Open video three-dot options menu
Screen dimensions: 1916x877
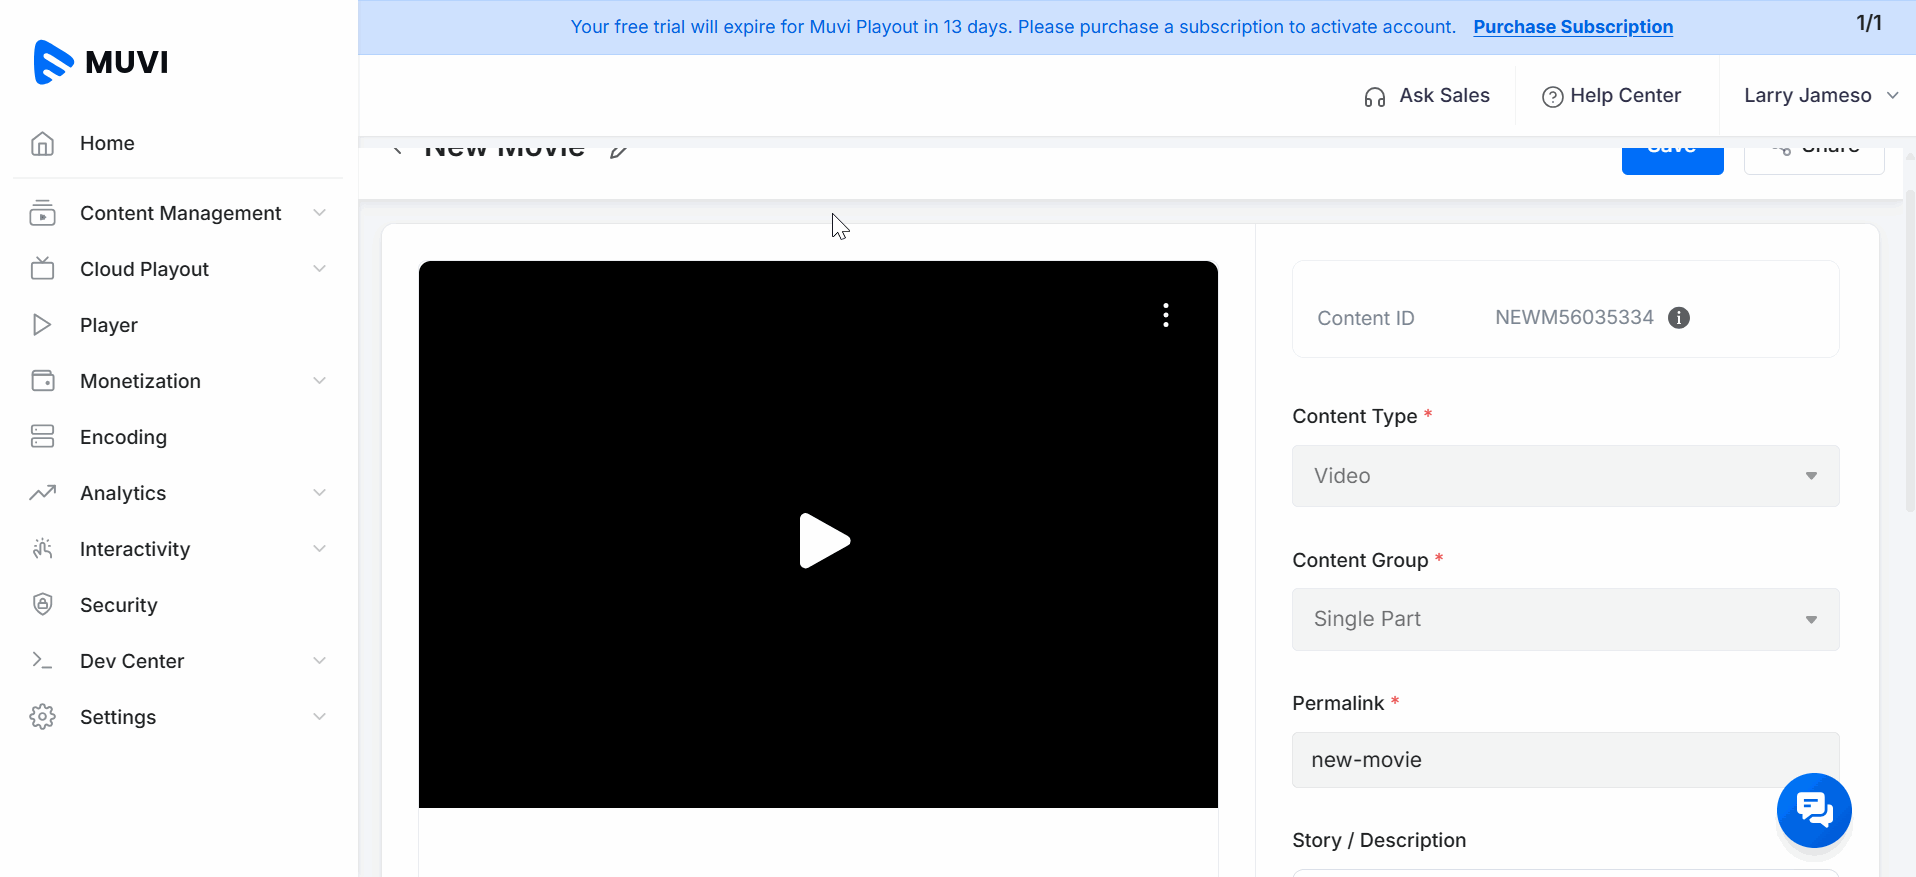coord(1165,315)
